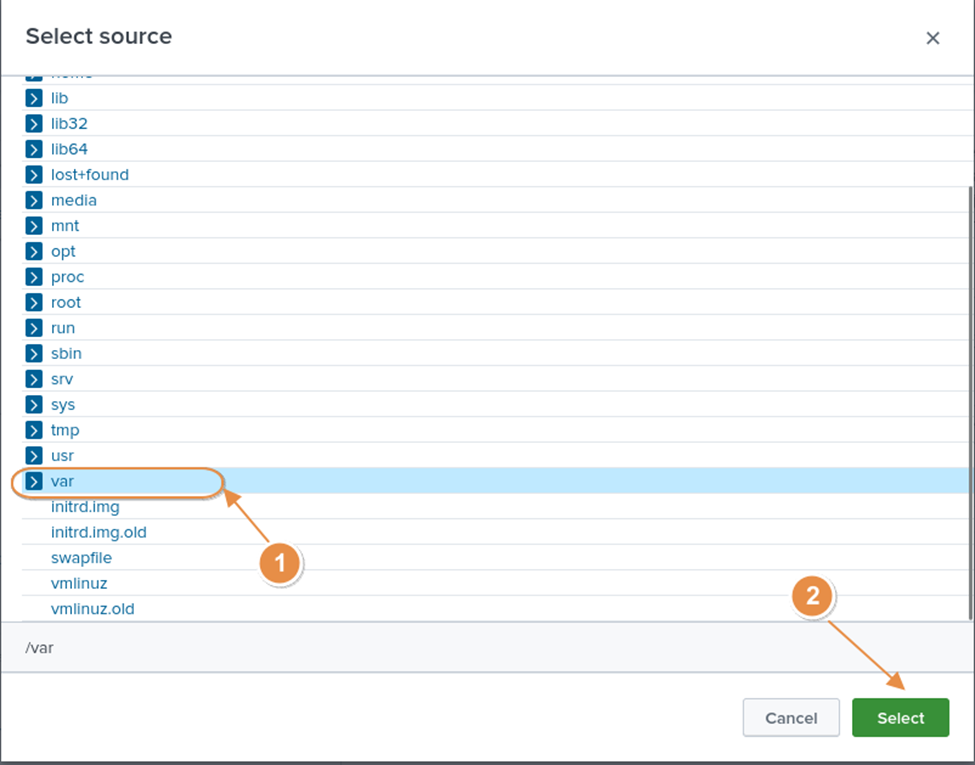The image size is (975, 765).
Task: Choose the initrd.img file
Action: pos(85,507)
